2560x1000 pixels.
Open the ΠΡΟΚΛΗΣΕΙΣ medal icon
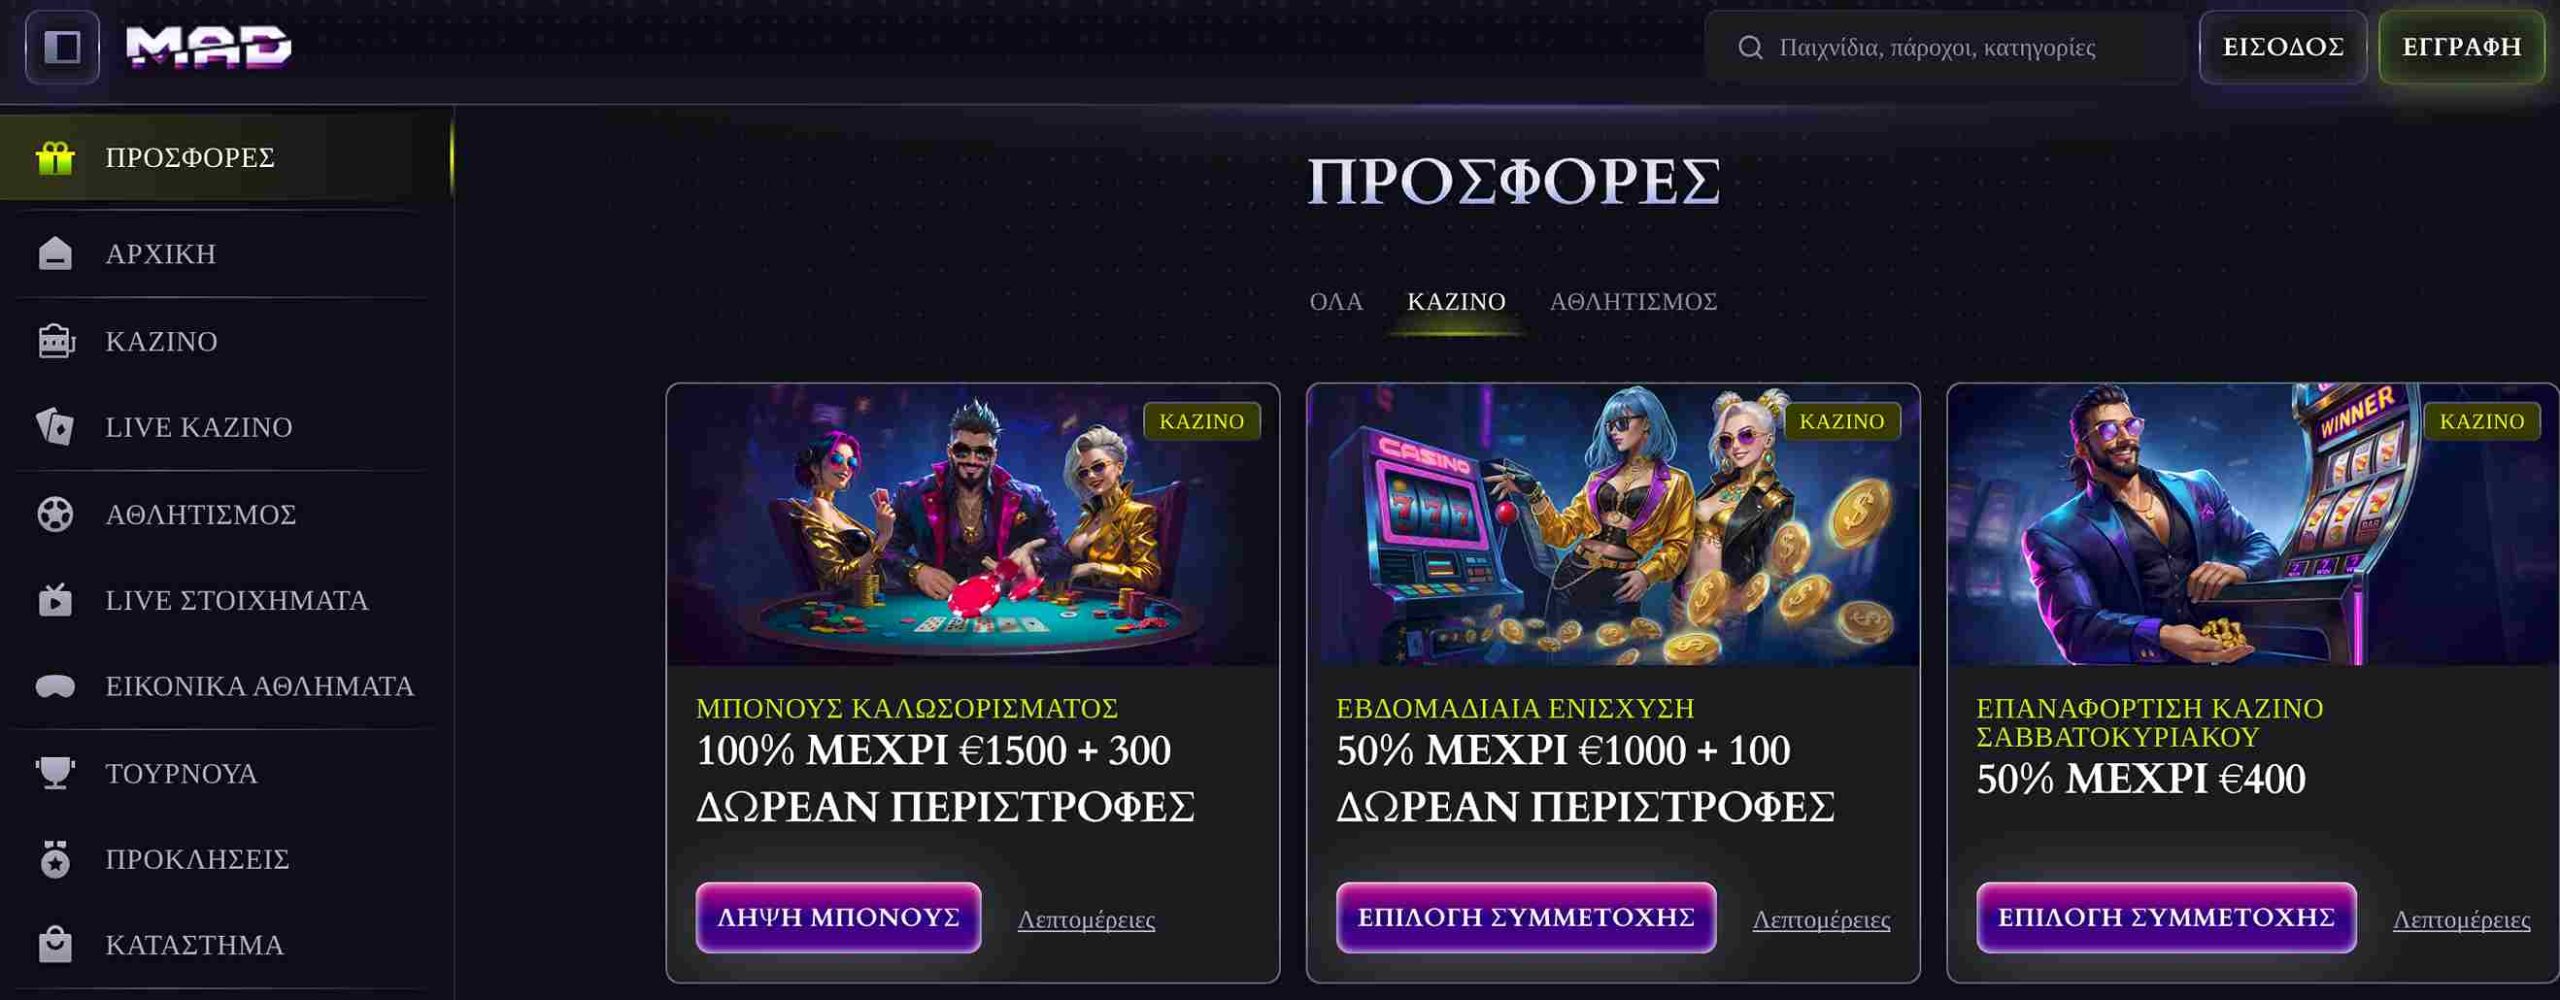pyautogui.click(x=55, y=859)
